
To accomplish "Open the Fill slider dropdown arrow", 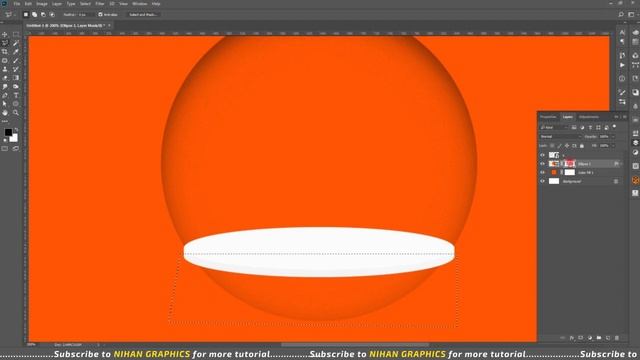I will coord(613,146).
